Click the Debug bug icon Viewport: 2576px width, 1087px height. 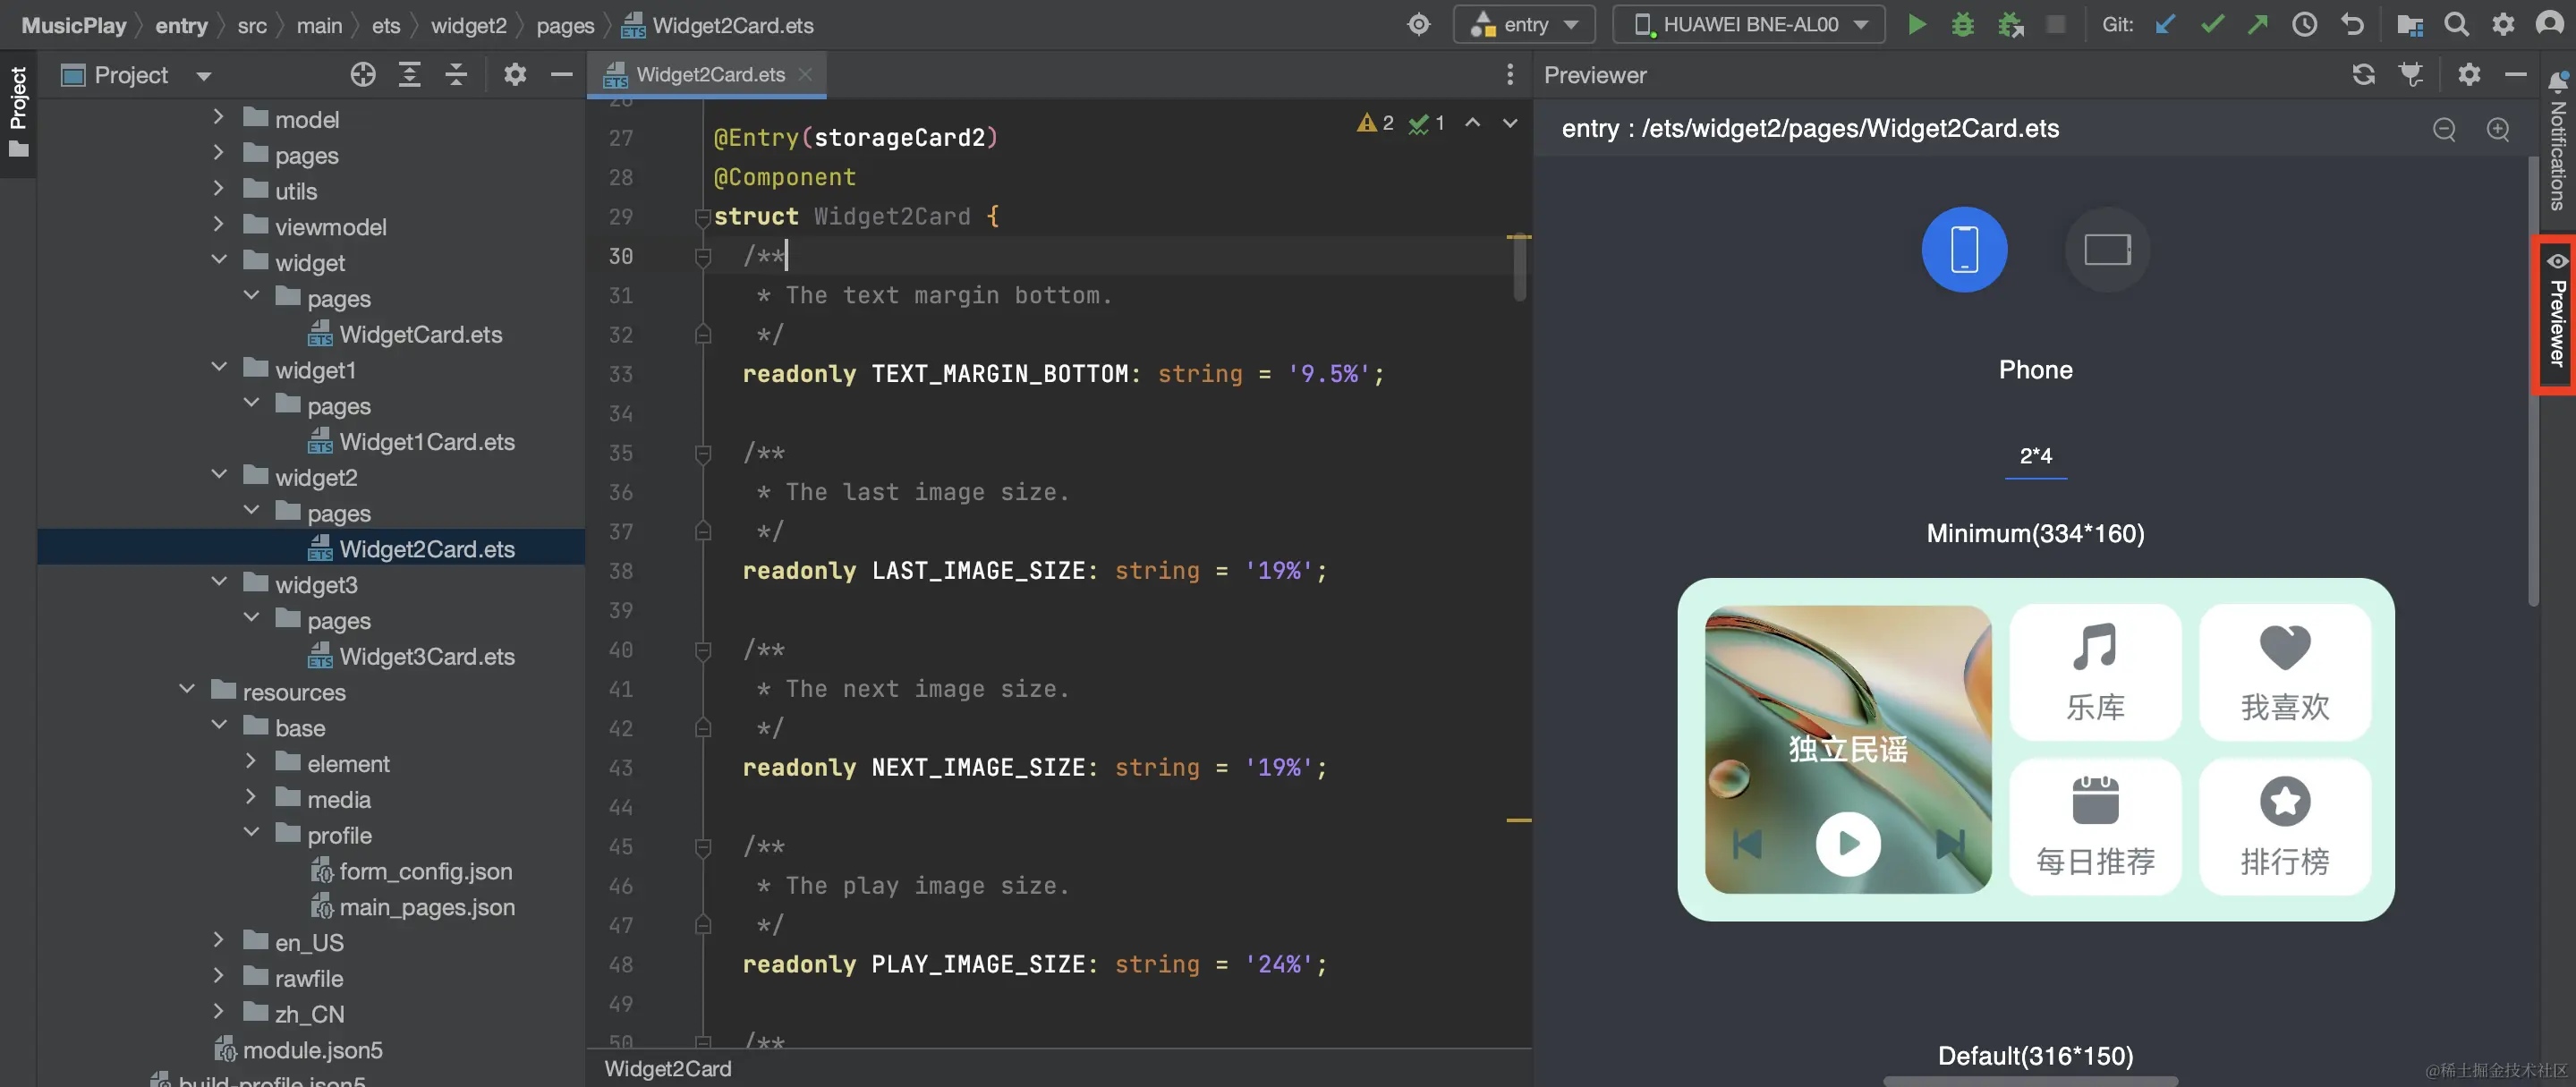point(1962,25)
